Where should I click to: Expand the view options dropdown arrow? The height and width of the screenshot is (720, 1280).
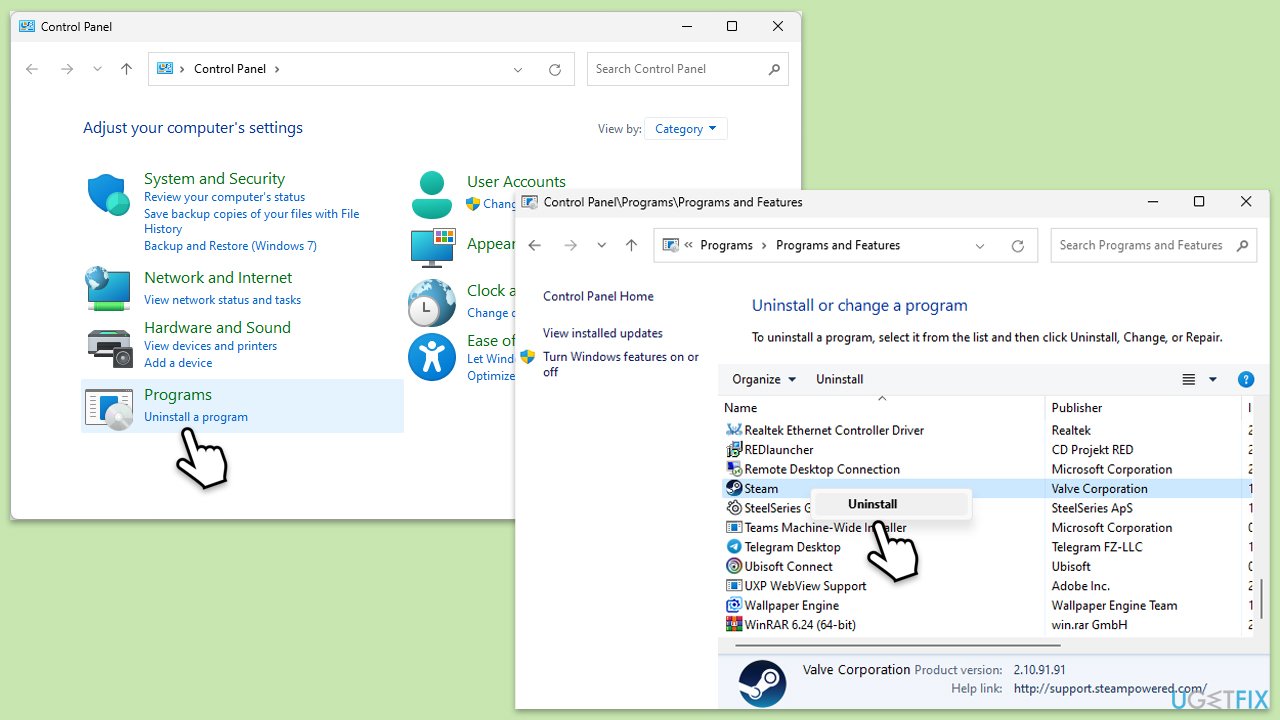(x=1213, y=379)
